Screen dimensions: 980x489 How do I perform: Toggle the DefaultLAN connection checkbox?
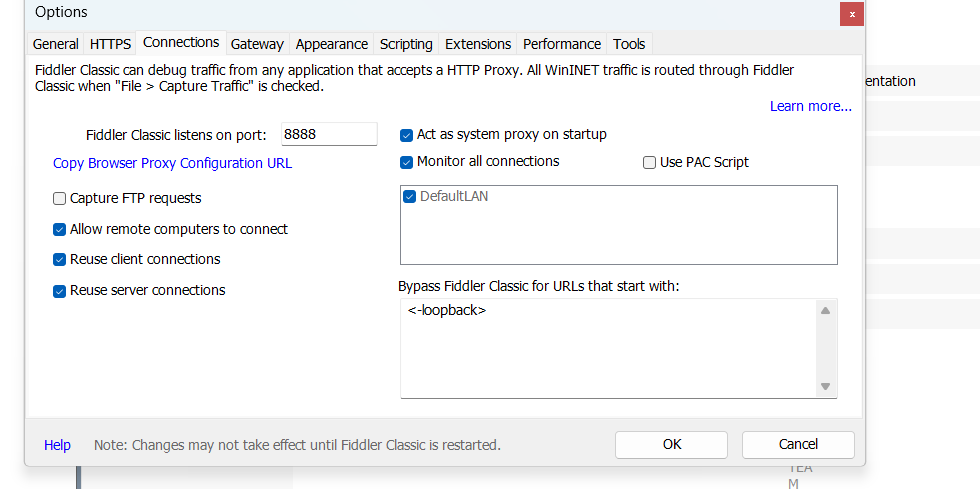(410, 197)
